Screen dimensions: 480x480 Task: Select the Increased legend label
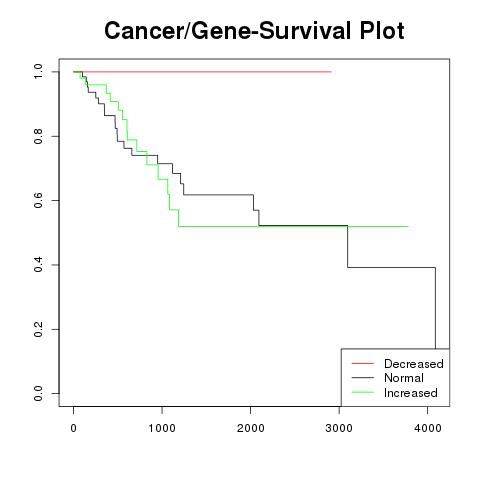click(411, 393)
